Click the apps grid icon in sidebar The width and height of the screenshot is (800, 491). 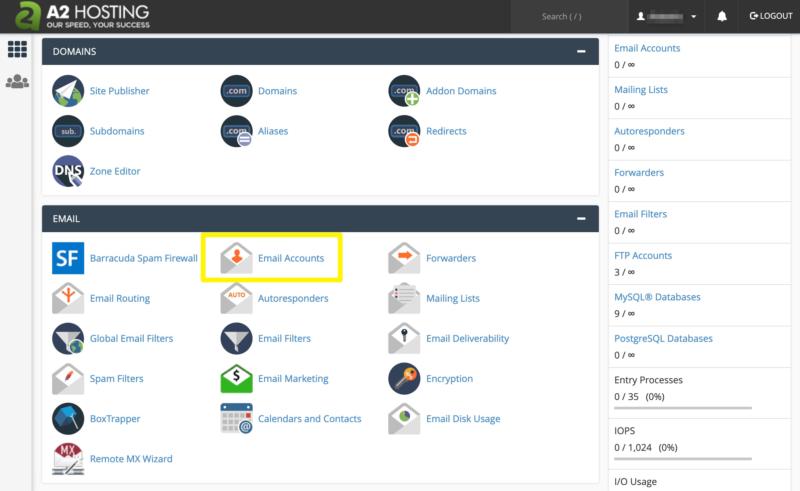[17, 49]
